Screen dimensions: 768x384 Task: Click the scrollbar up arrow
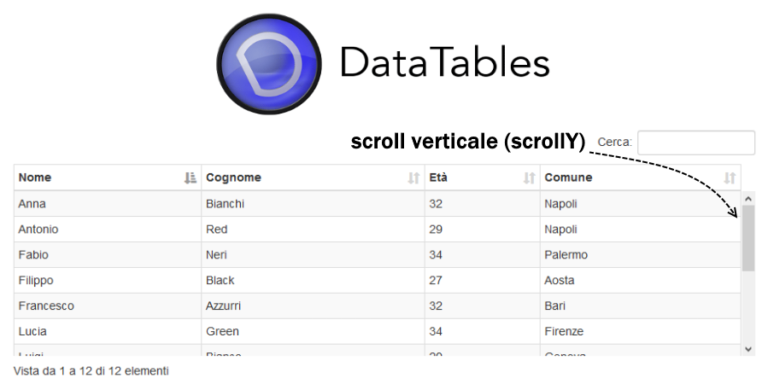[748, 199]
